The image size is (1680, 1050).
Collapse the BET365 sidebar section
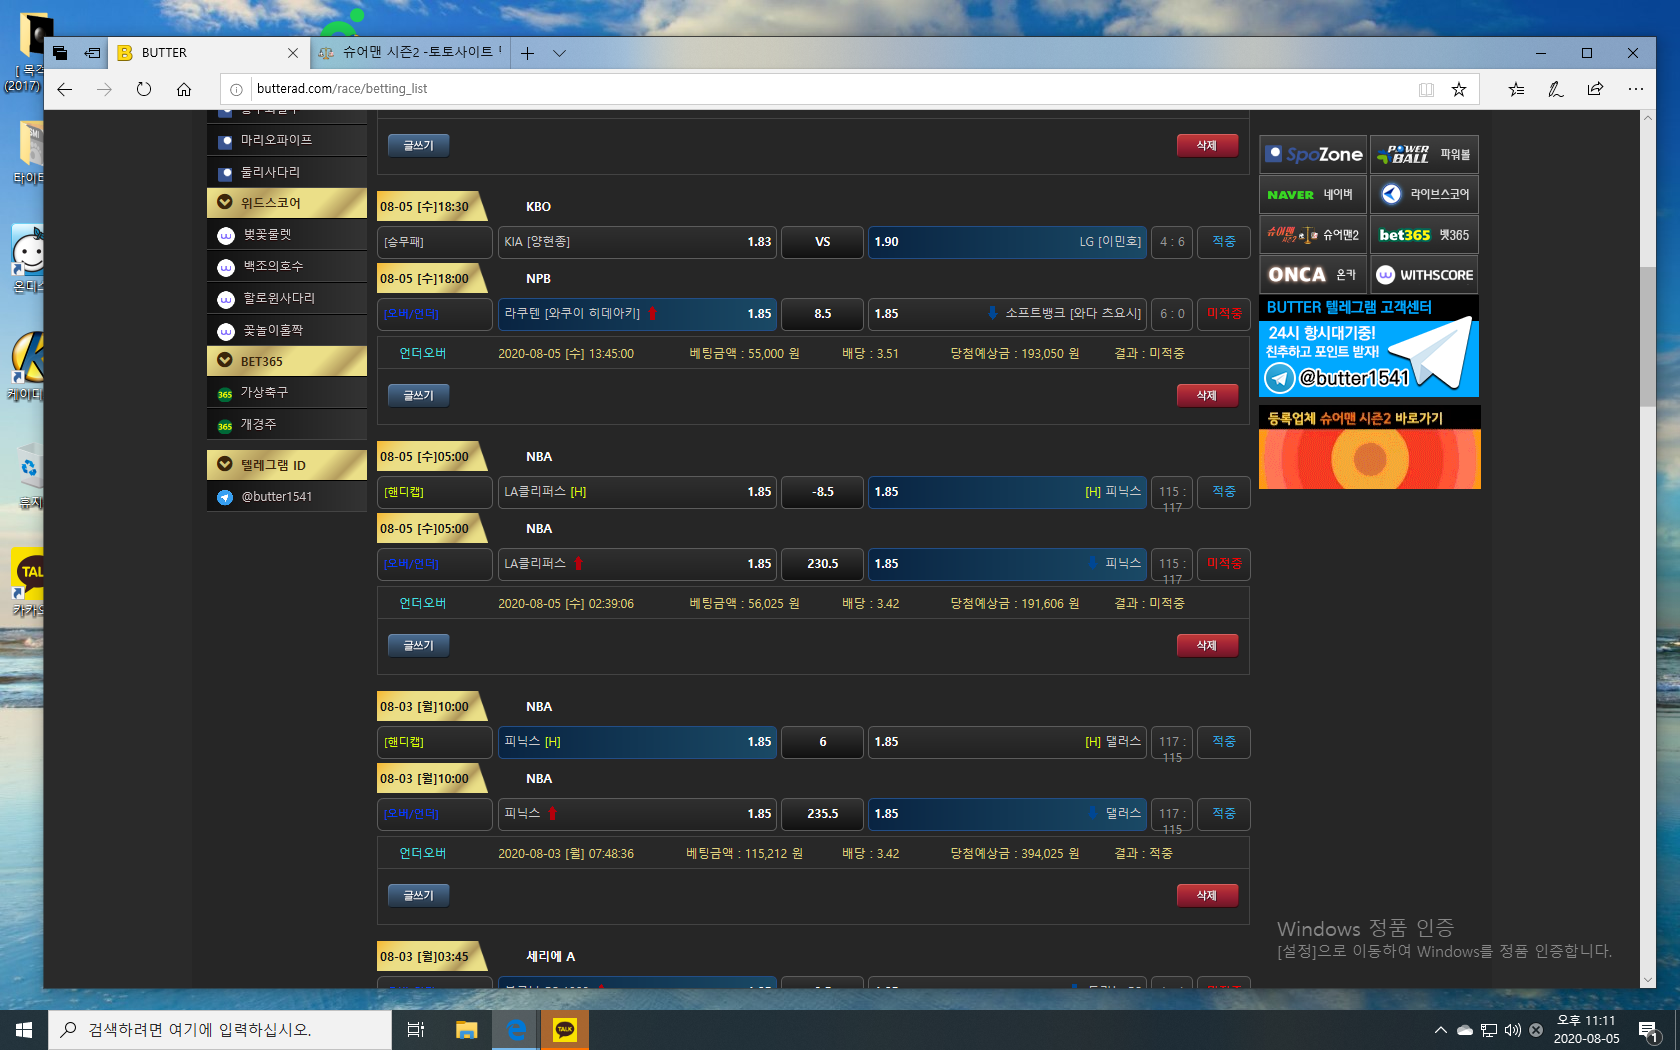[x=287, y=361]
